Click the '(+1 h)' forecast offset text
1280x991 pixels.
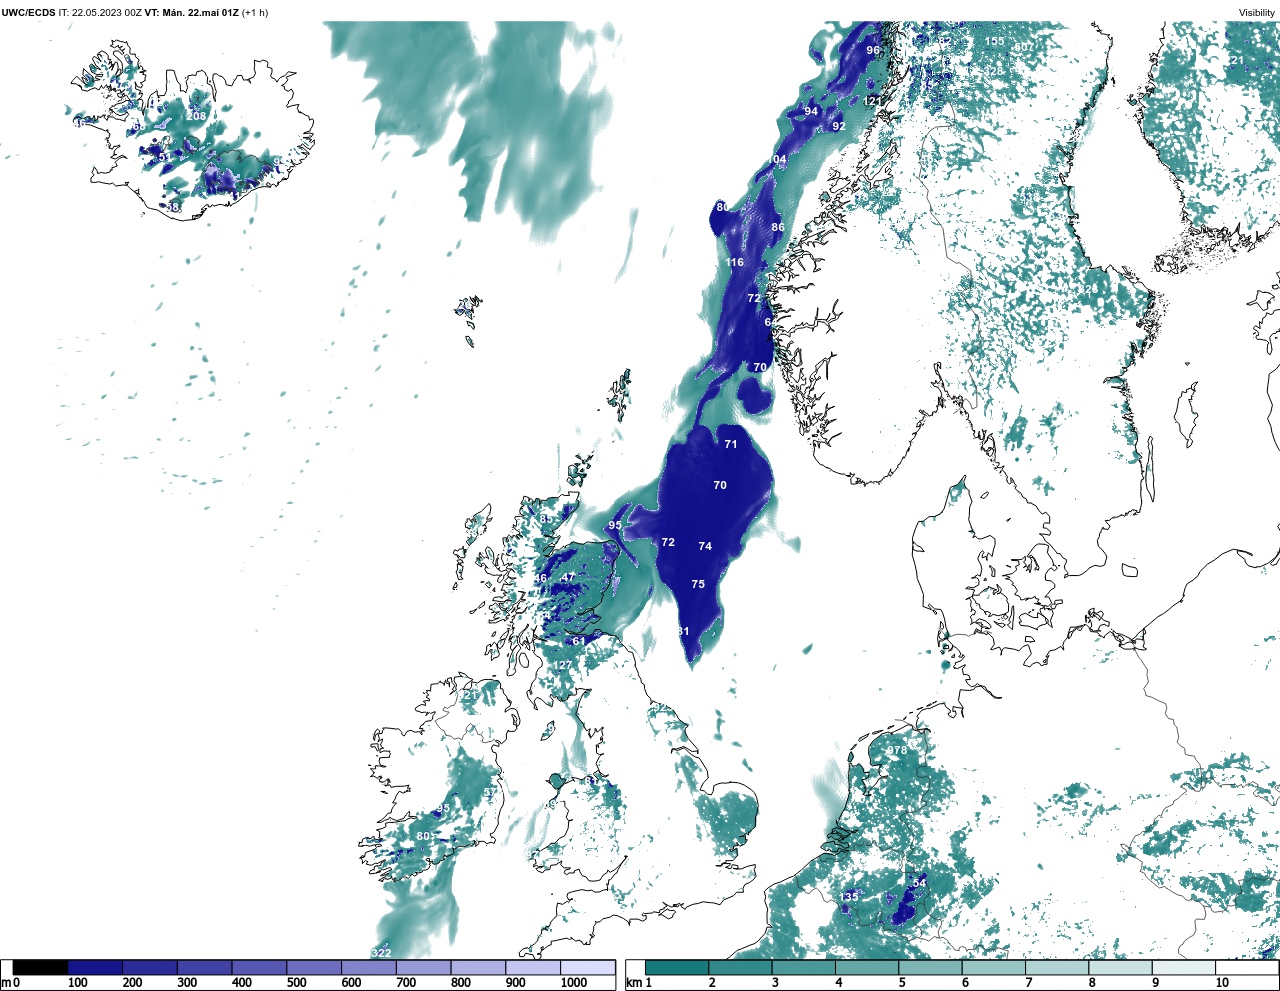254,13
